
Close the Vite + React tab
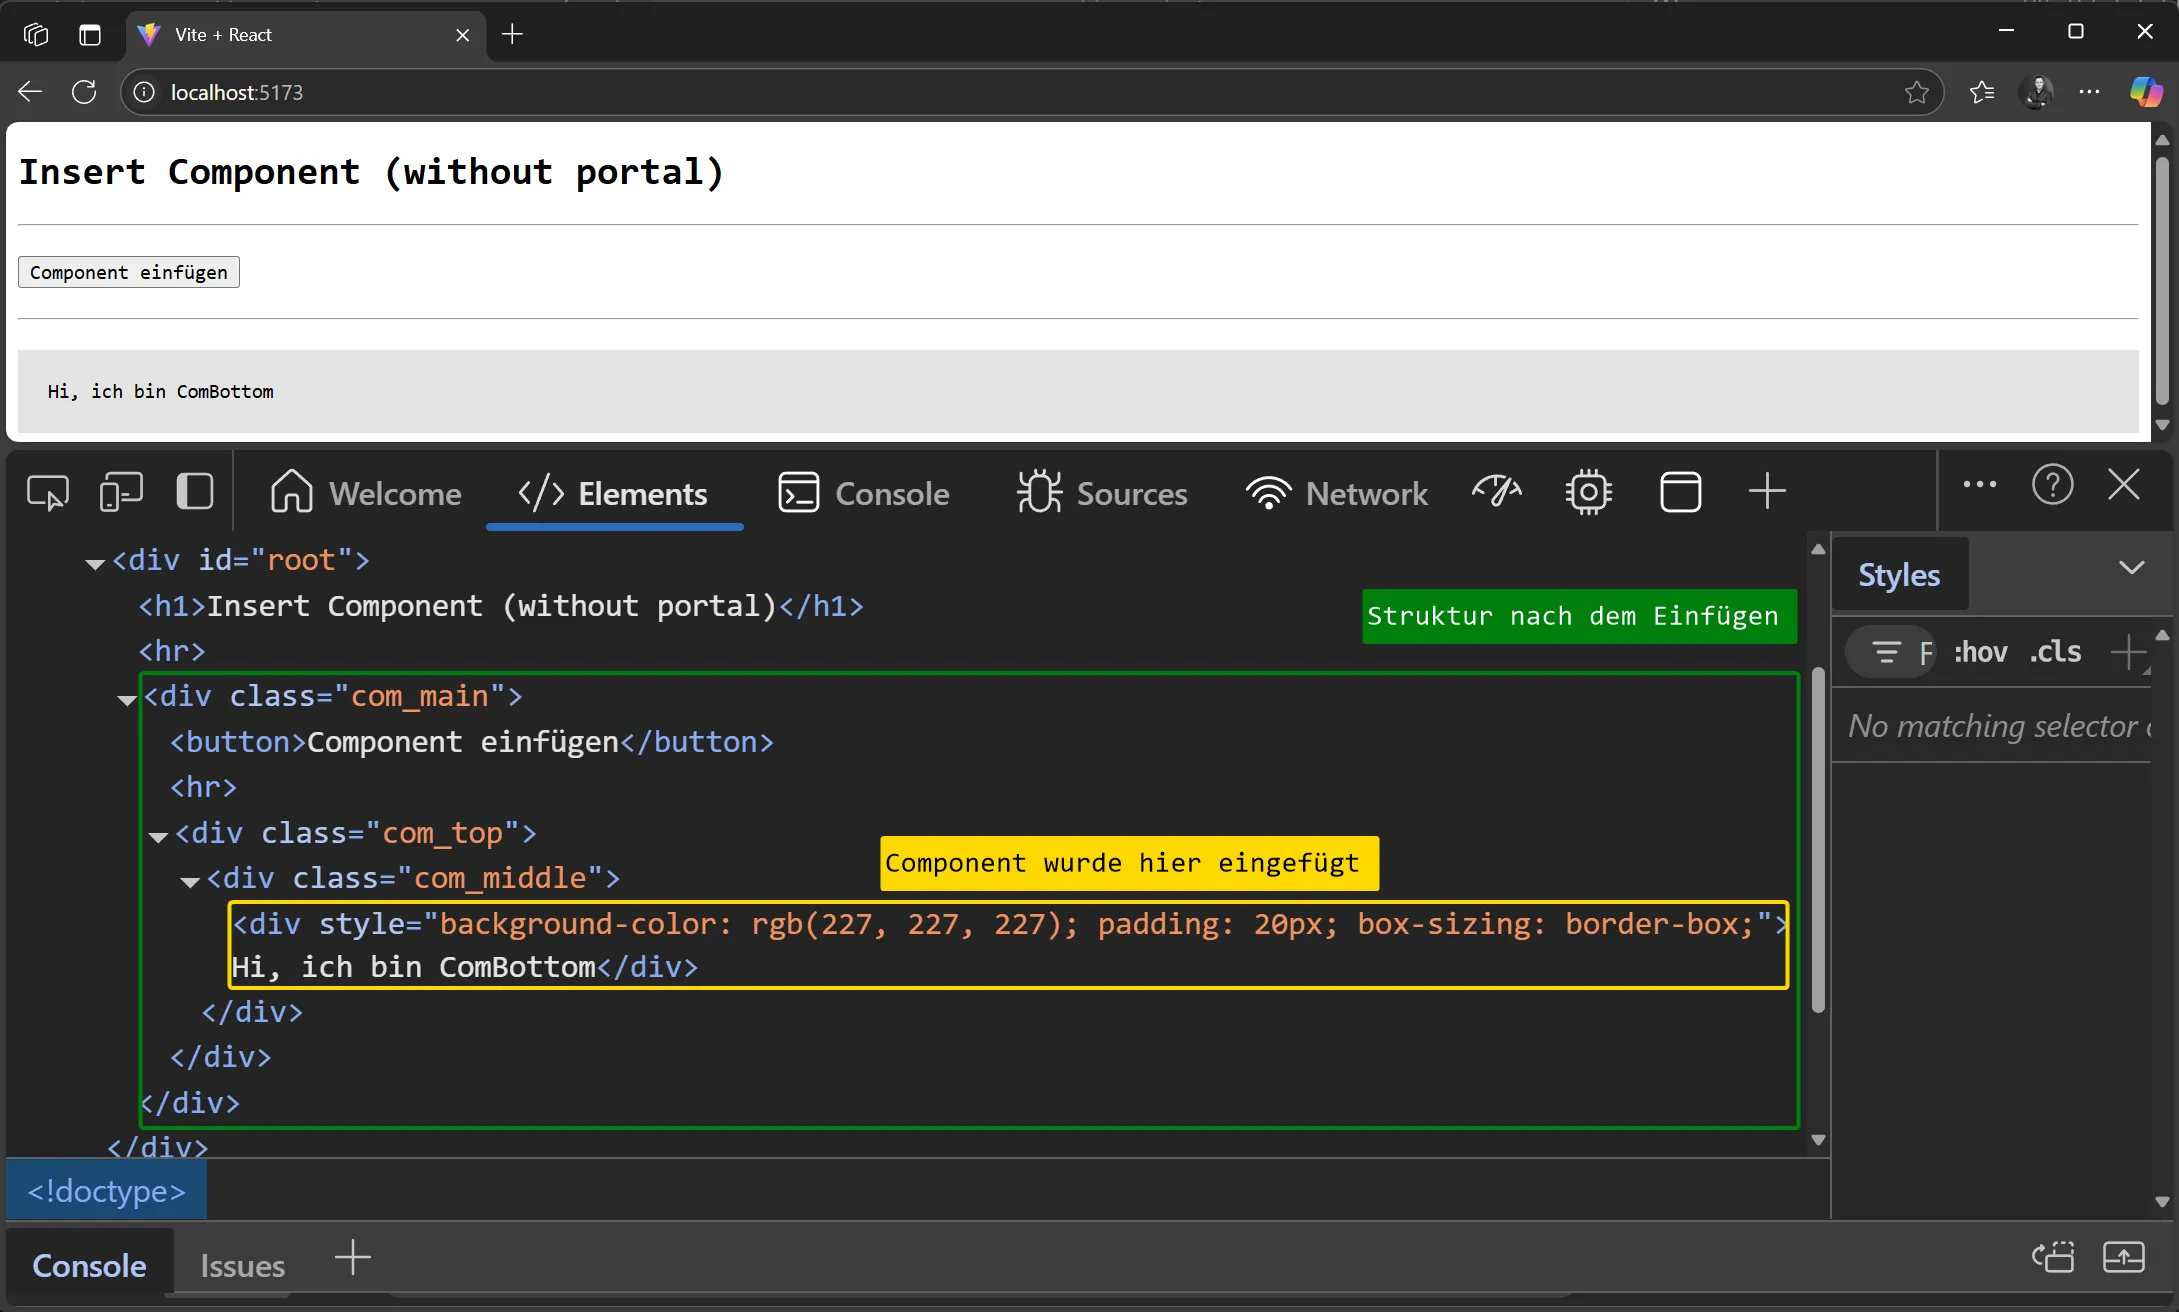coord(462,35)
